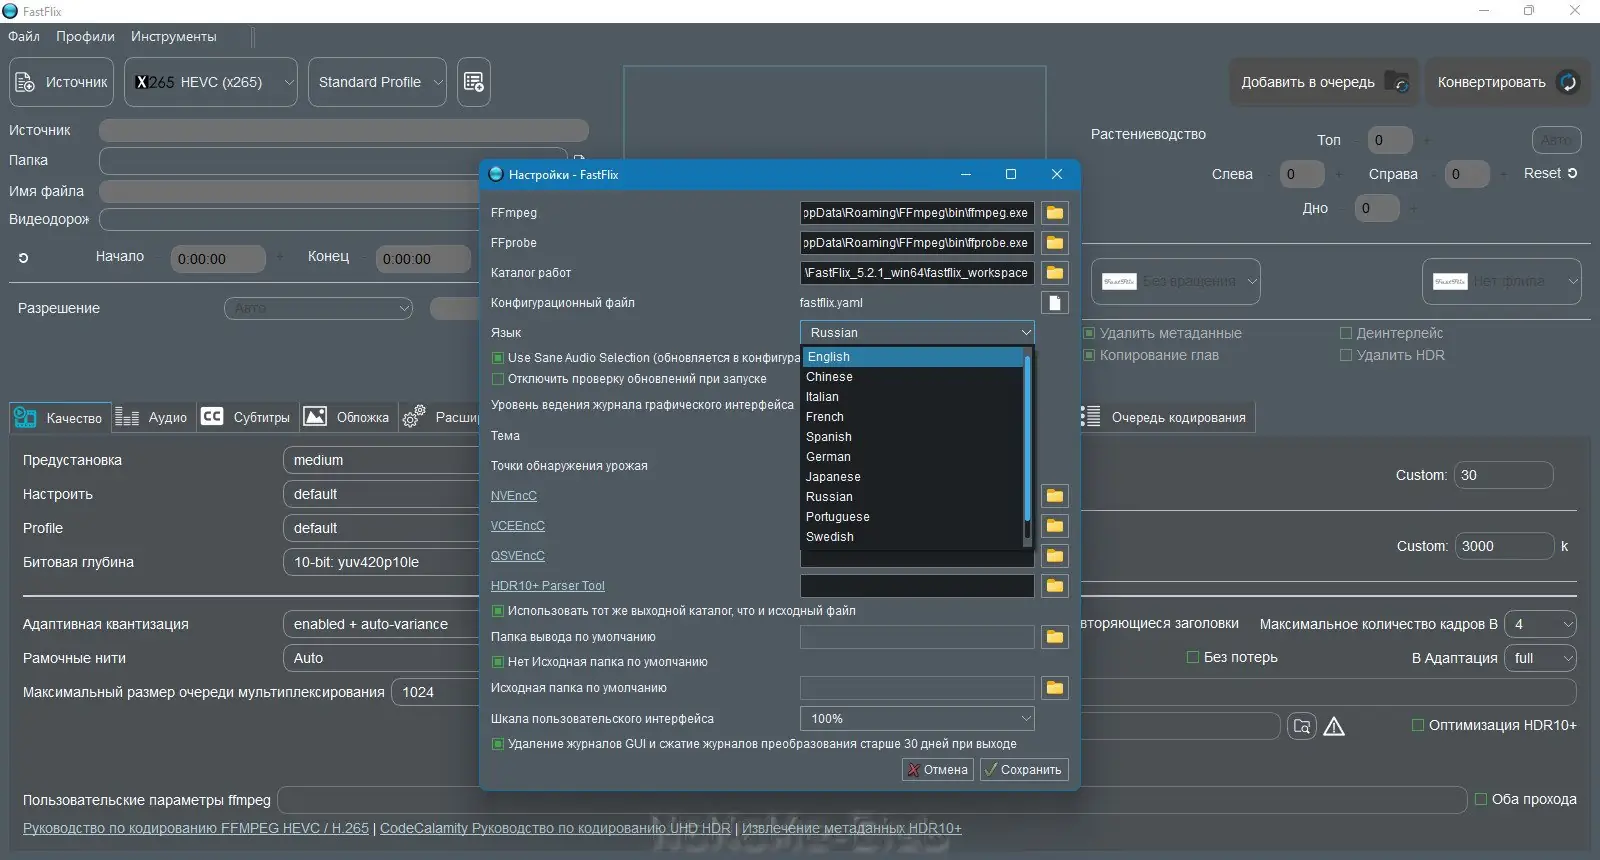Toggle disable update check on startup checkbox
This screenshot has width=1600, height=860.
(x=498, y=379)
